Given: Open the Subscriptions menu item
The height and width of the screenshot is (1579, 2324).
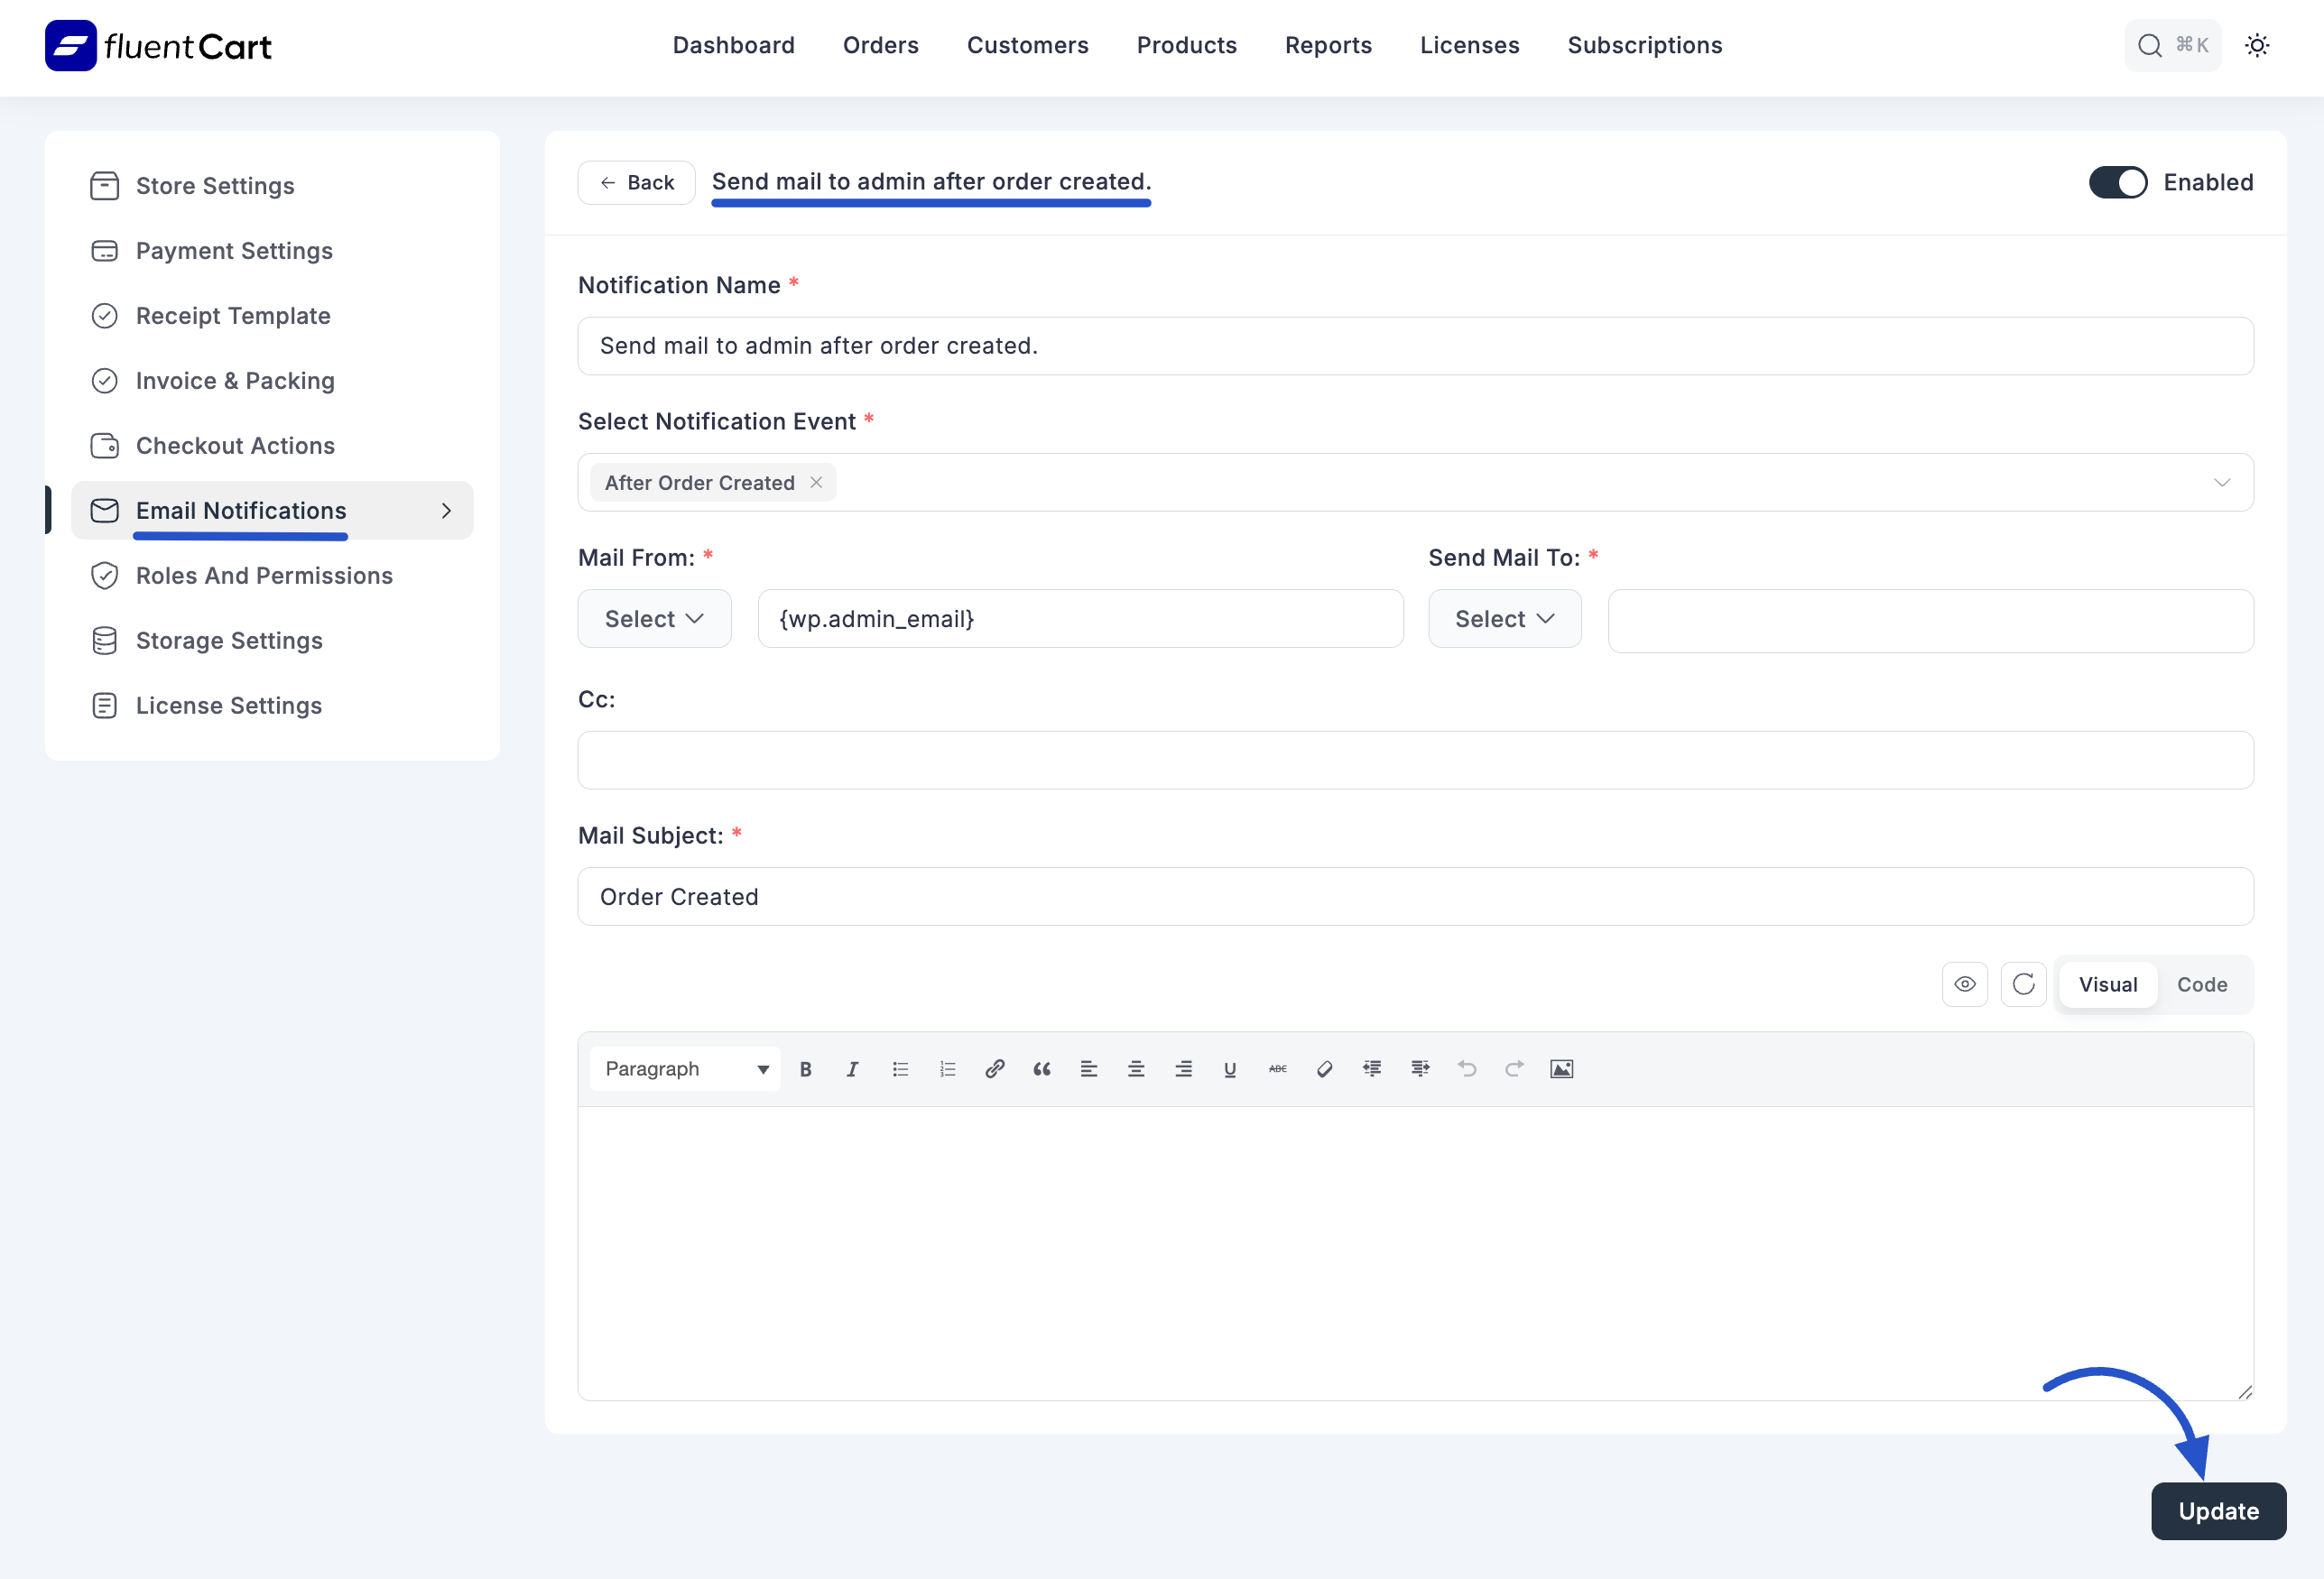Looking at the screenshot, I should click(x=1644, y=45).
